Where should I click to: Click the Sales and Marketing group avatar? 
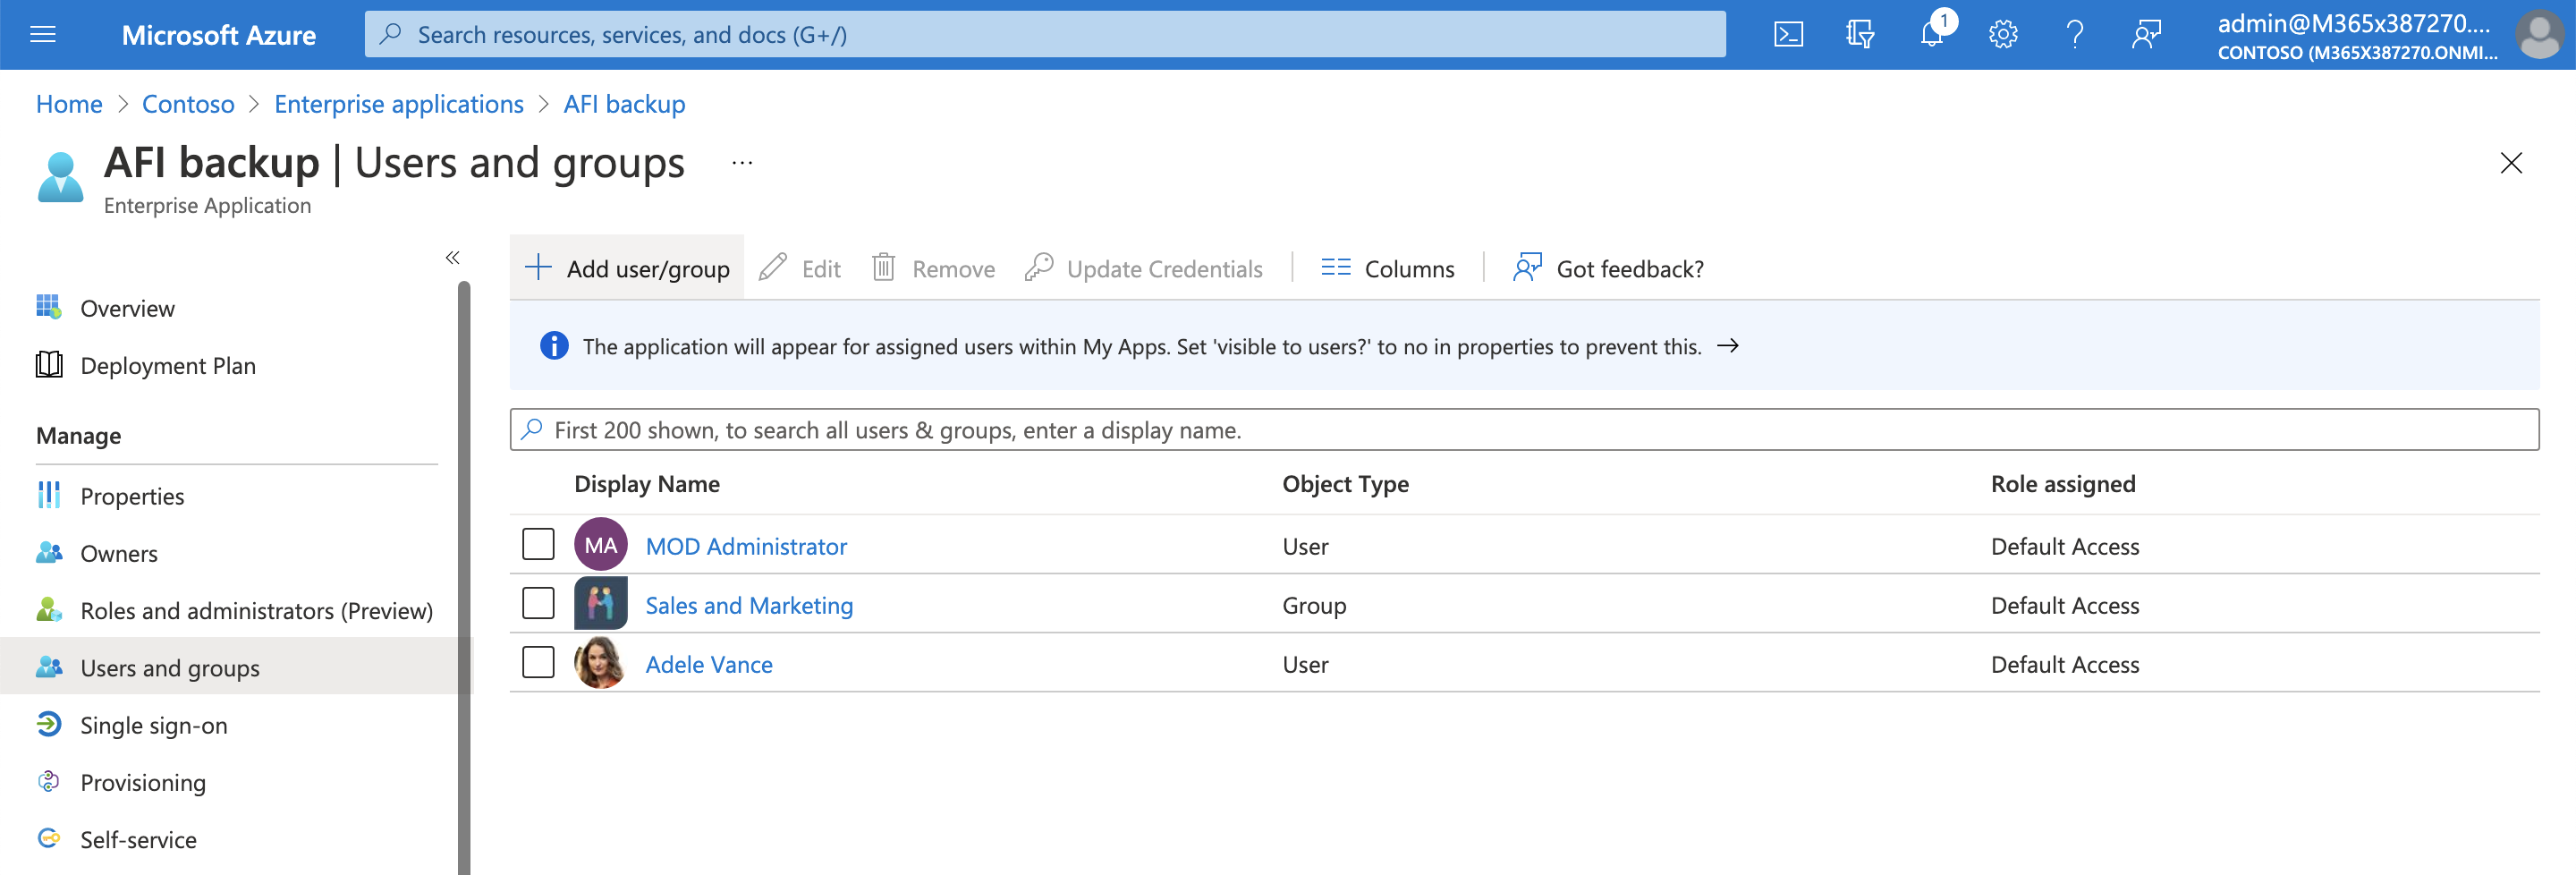600,603
